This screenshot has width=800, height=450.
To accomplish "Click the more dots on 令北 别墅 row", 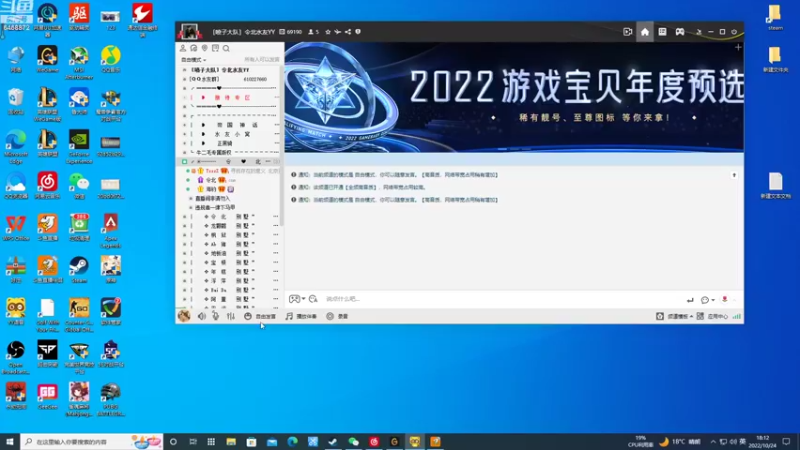I will [276, 216].
